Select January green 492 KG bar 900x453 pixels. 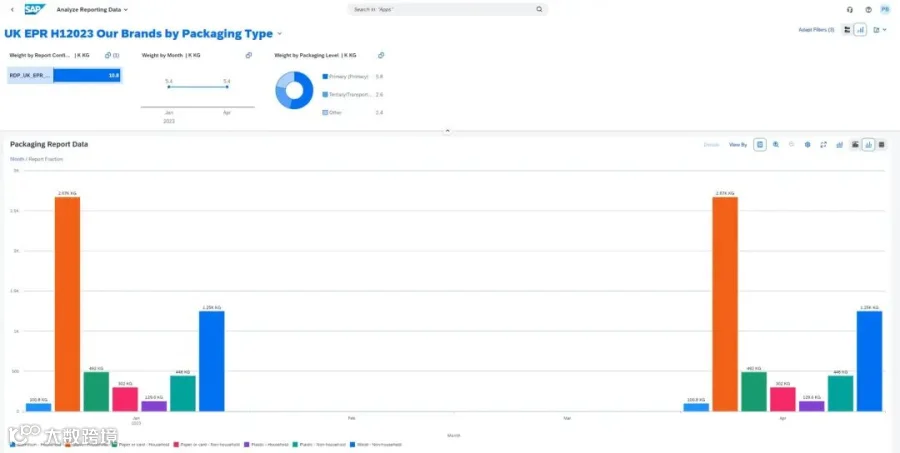click(x=96, y=392)
